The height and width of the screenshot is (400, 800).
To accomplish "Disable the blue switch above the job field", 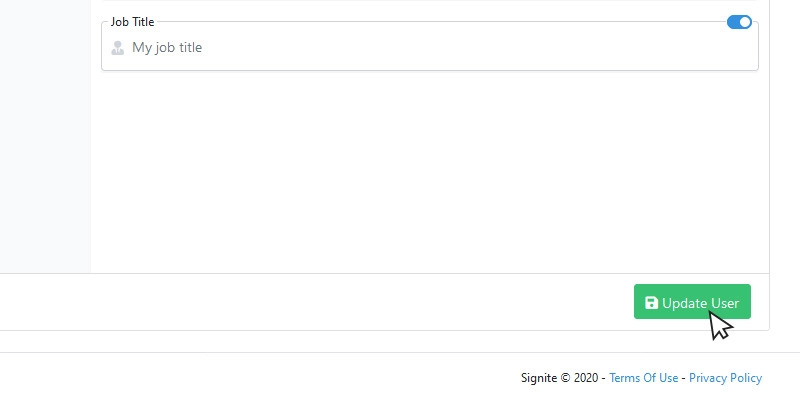I will tap(739, 22).
